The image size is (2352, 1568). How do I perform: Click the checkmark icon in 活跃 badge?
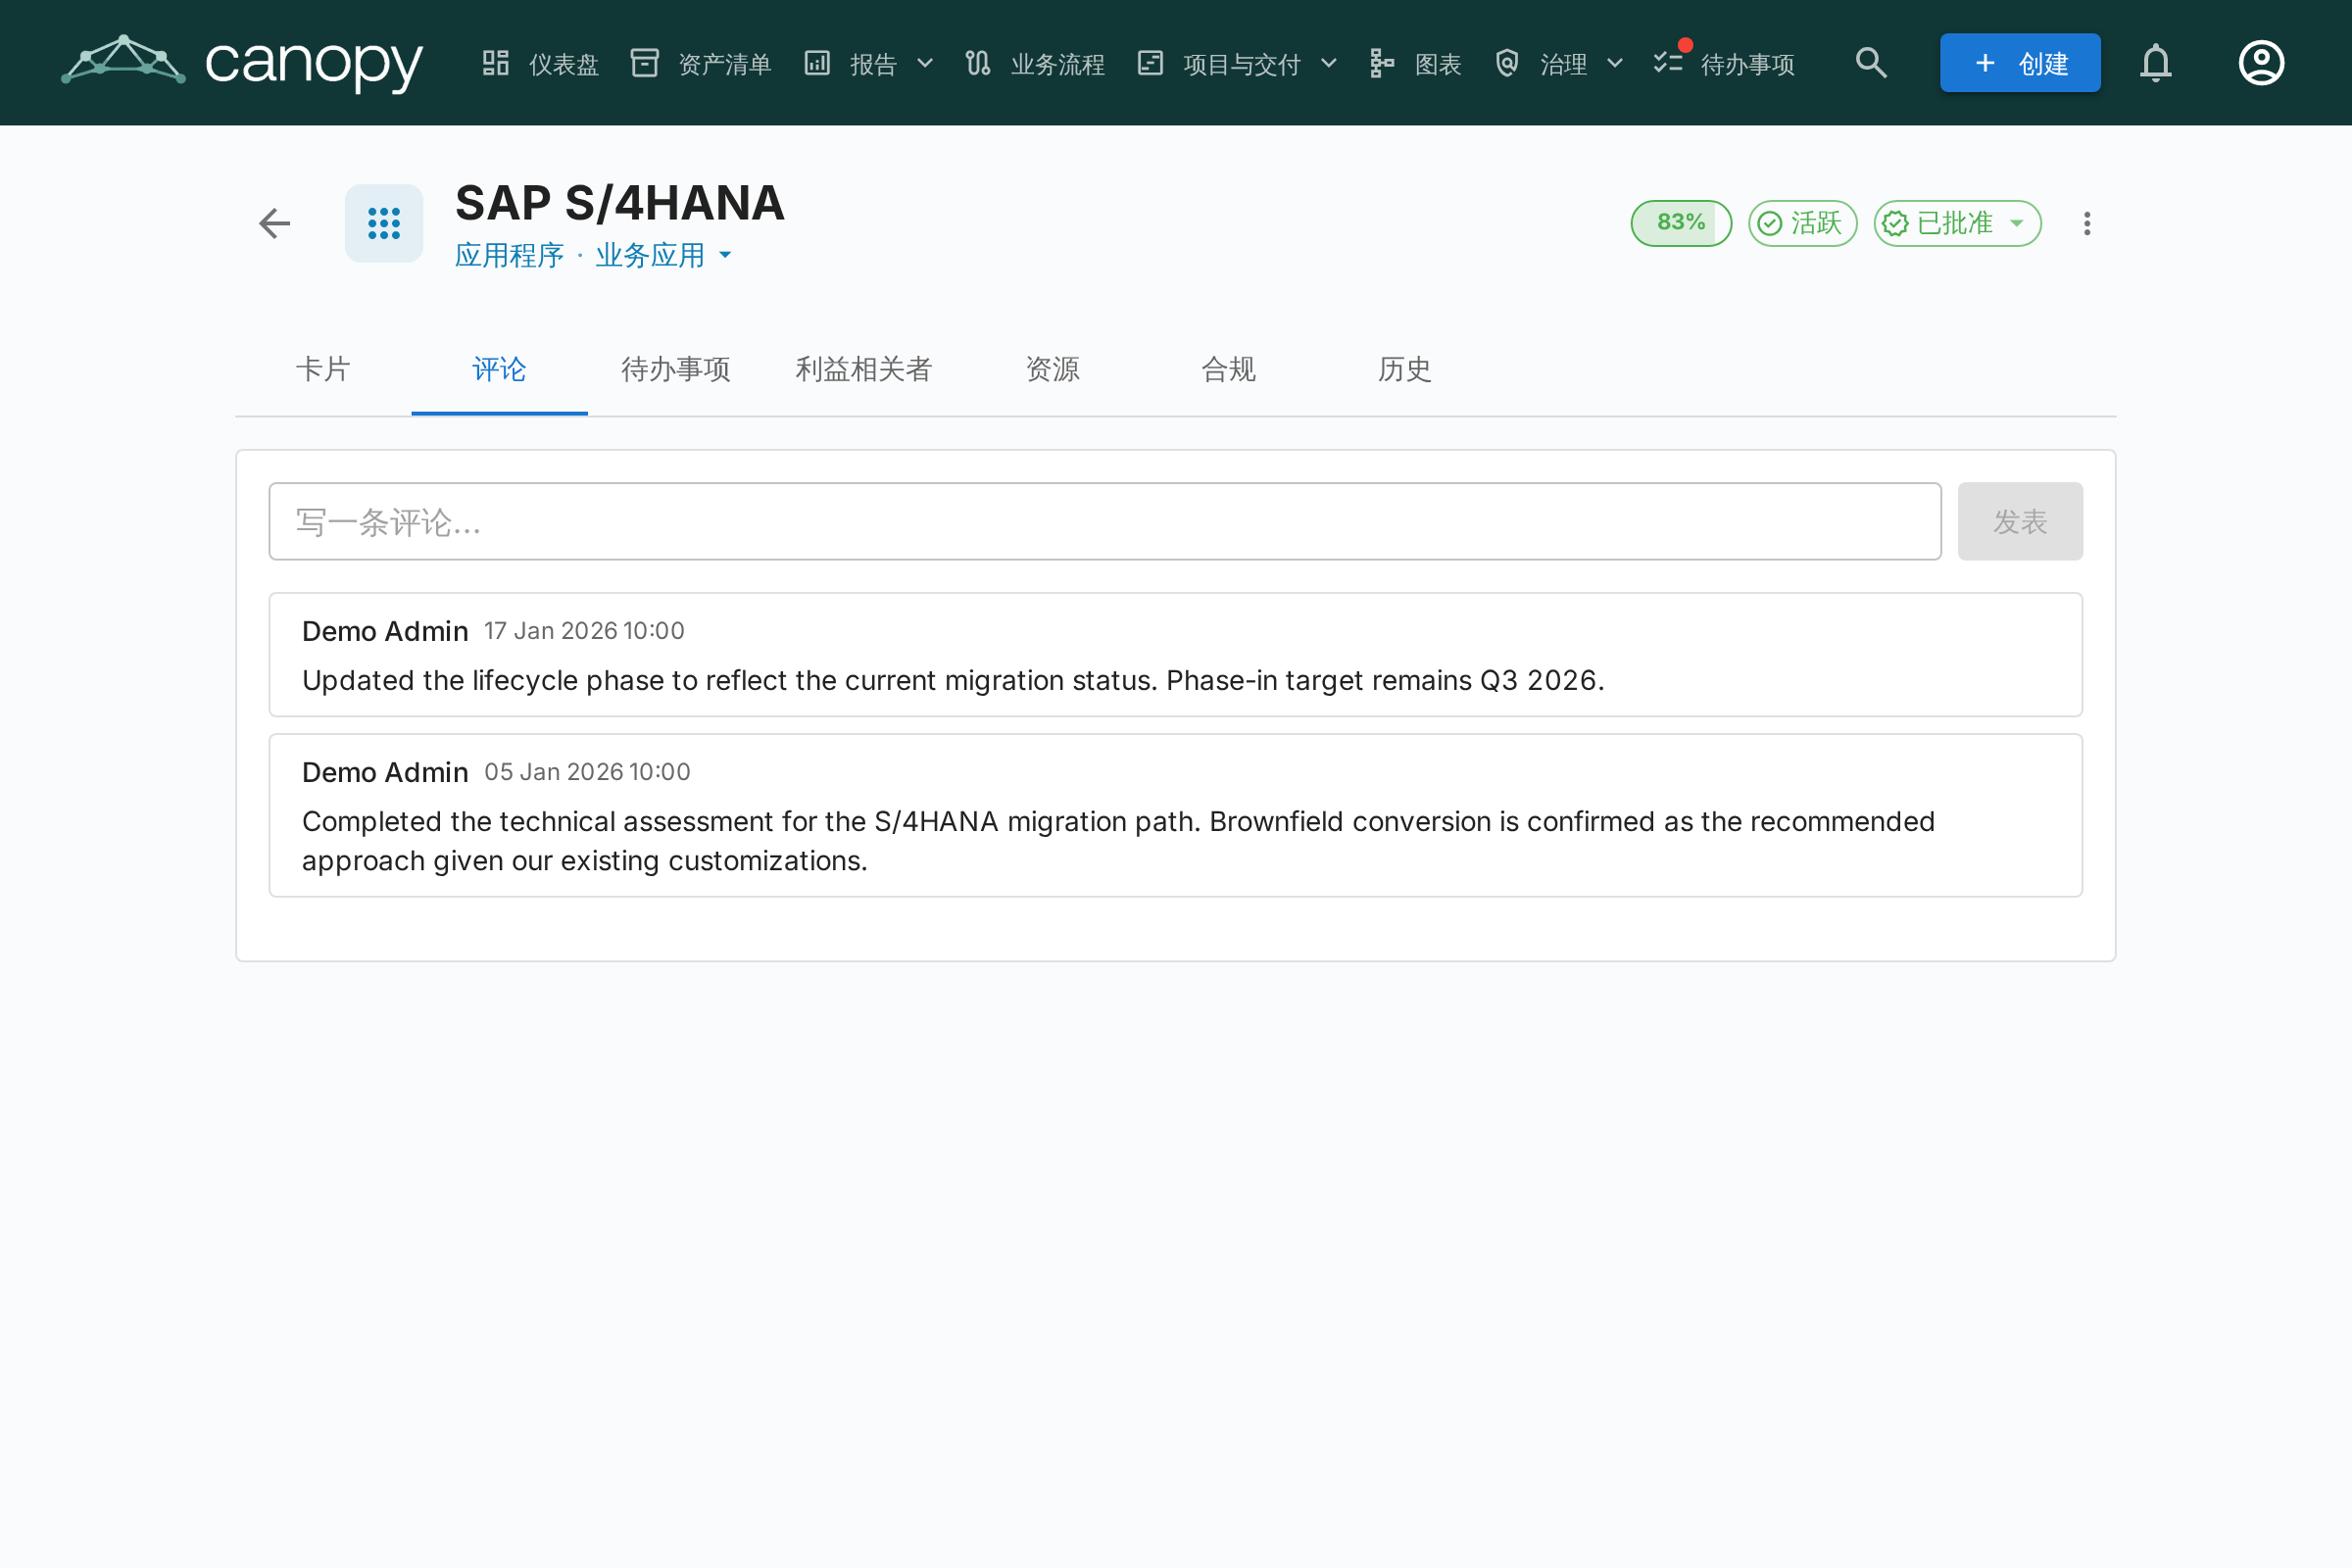pyautogui.click(x=1770, y=223)
